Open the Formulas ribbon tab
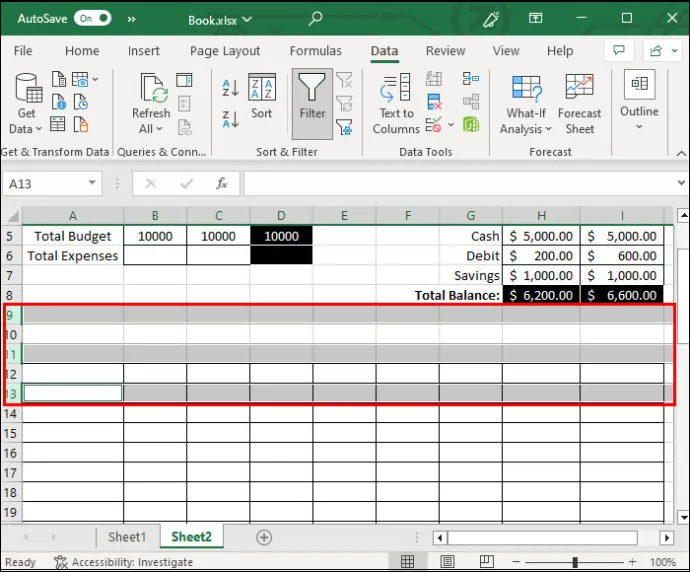This screenshot has height=572, width=690. click(x=316, y=51)
